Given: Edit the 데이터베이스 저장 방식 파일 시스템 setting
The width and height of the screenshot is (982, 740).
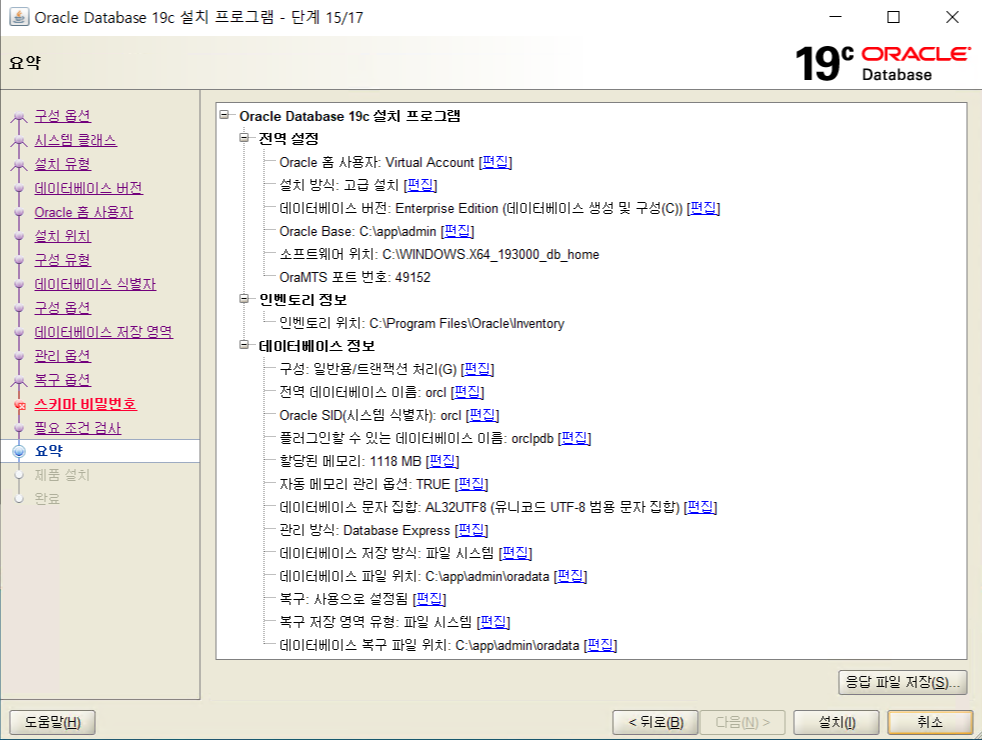Looking at the screenshot, I should (x=515, y=553).
